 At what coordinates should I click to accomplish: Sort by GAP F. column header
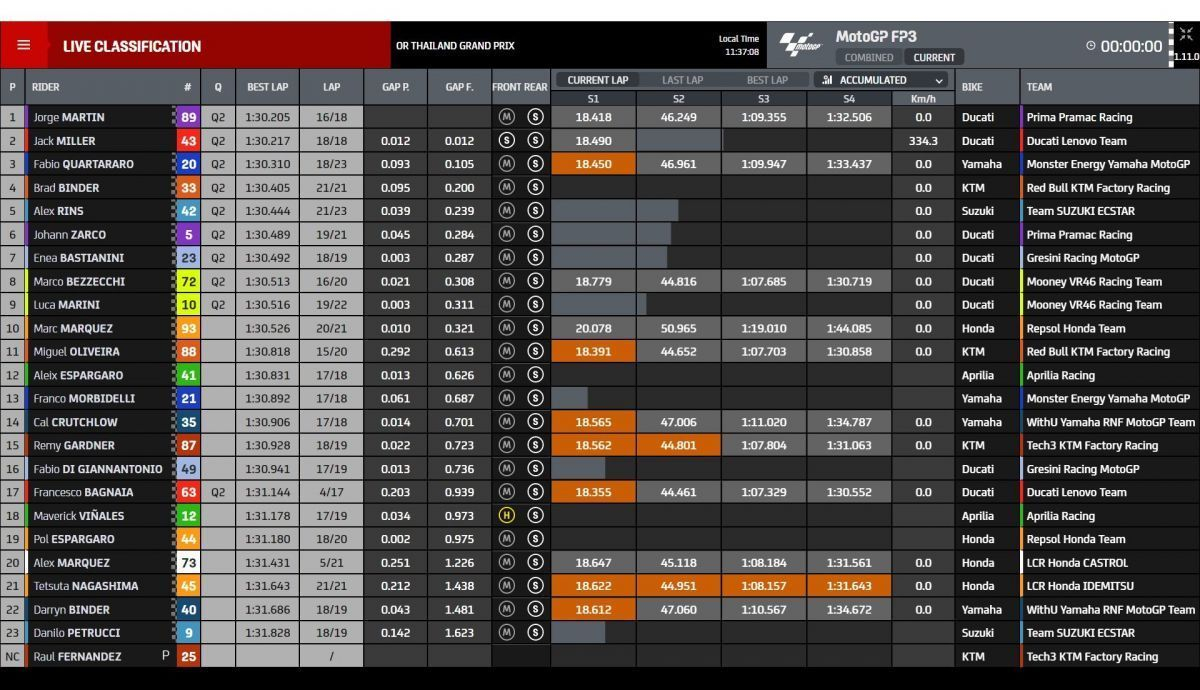click(459, 87)
